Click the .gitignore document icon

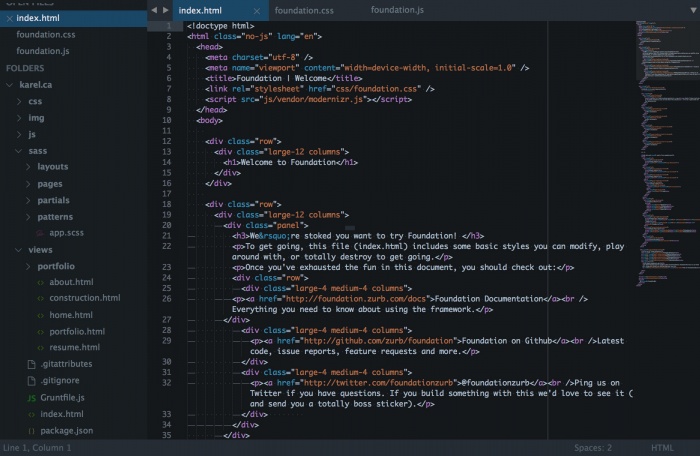click(30, 380)
